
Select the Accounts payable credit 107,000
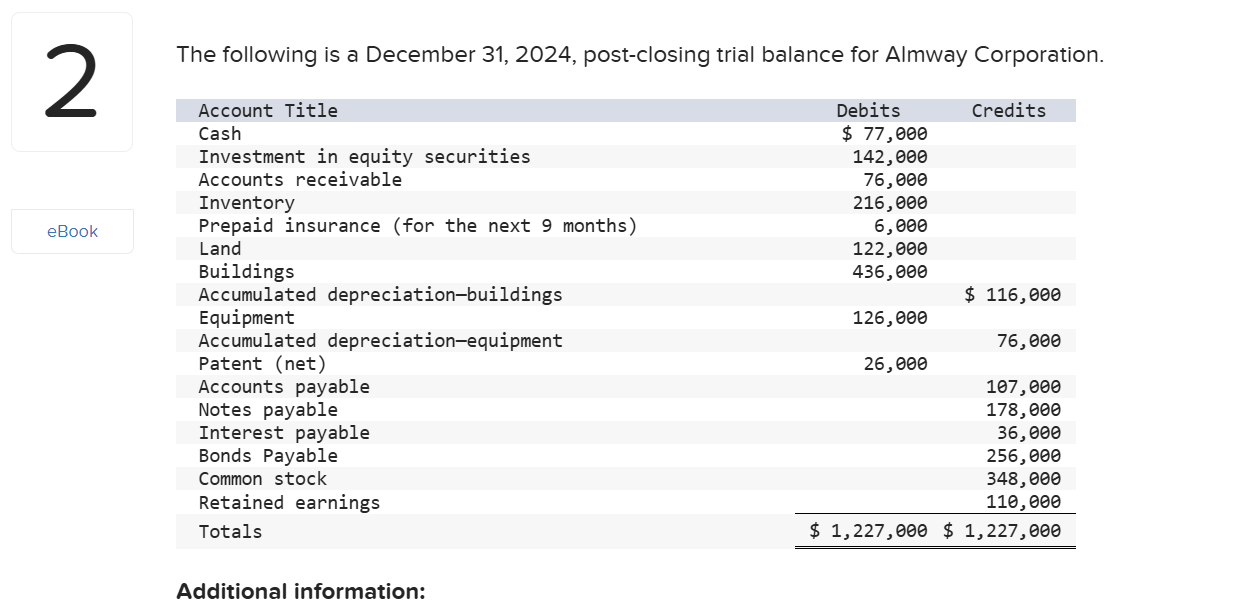pos(1030,386)
